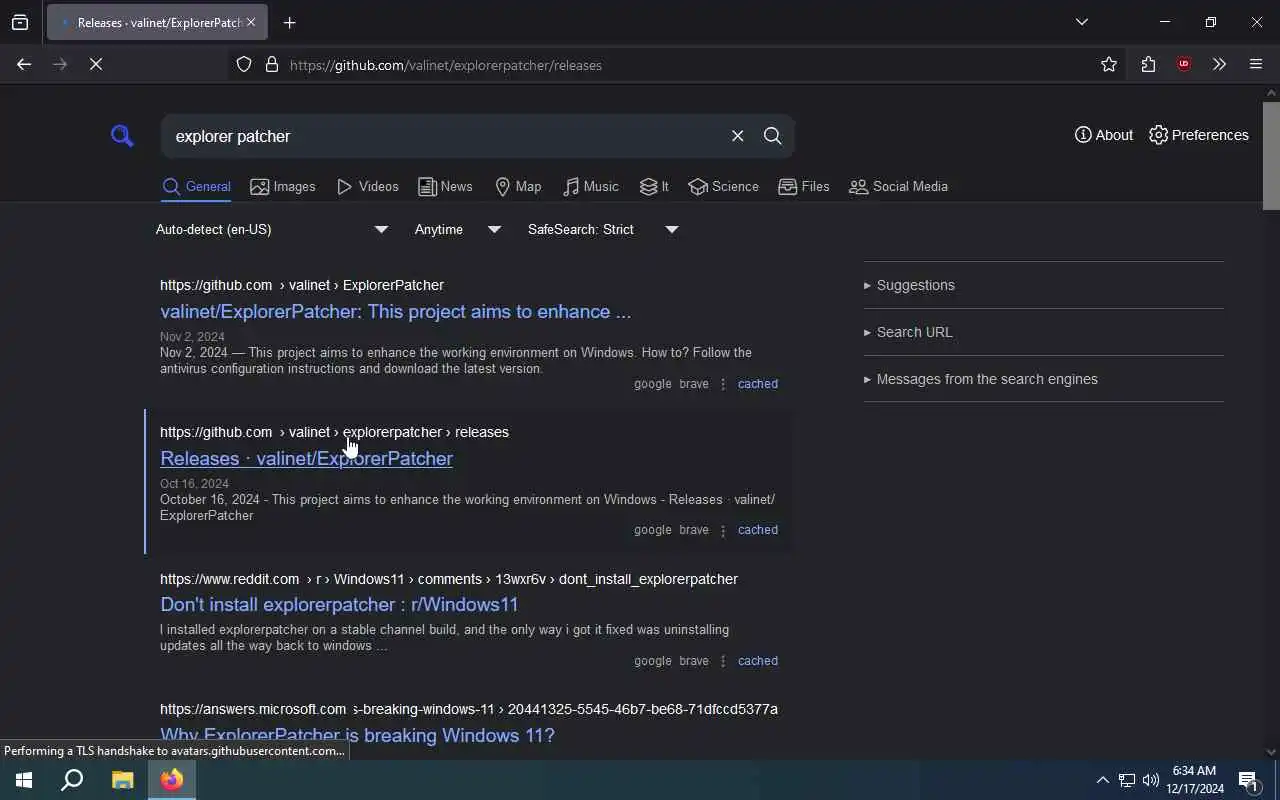This screenshot has width=1280, height=800.
Task: Open the Anytime time range dropdown
Action: click(458, 230)
